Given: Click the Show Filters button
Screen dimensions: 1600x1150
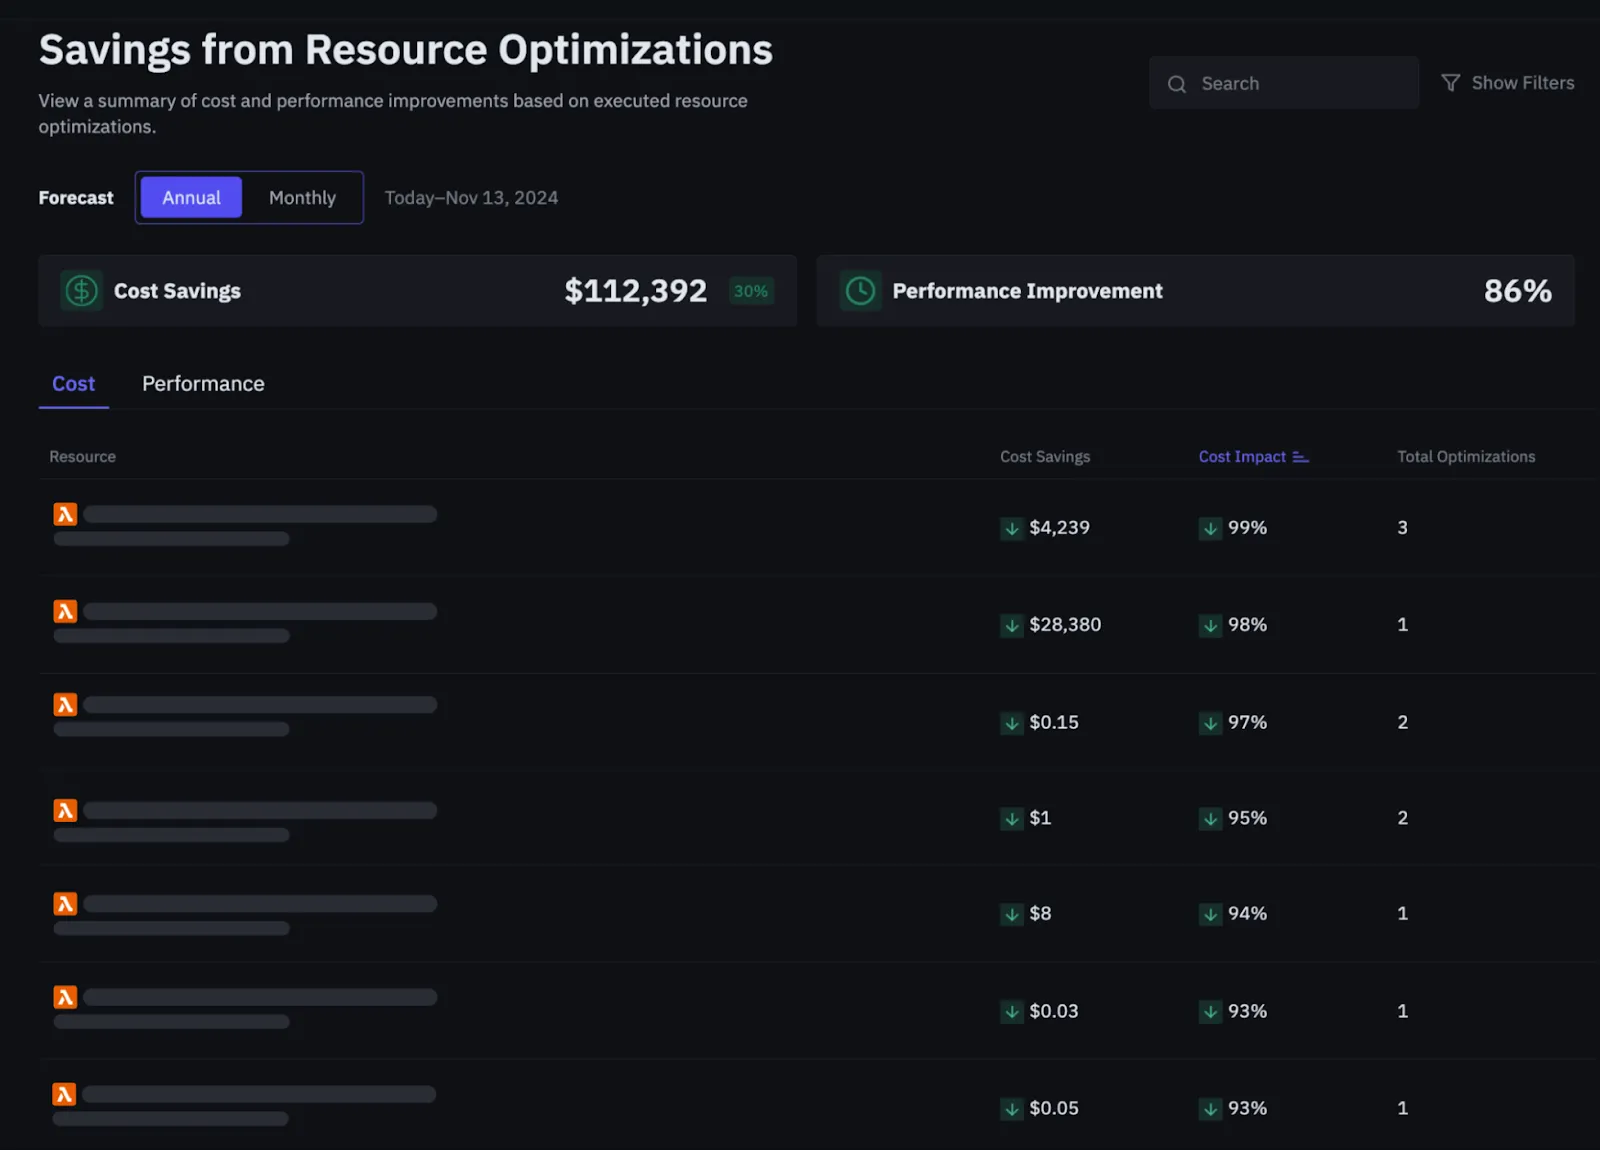Looking at the screenshot, I should tap(1521, 83).
